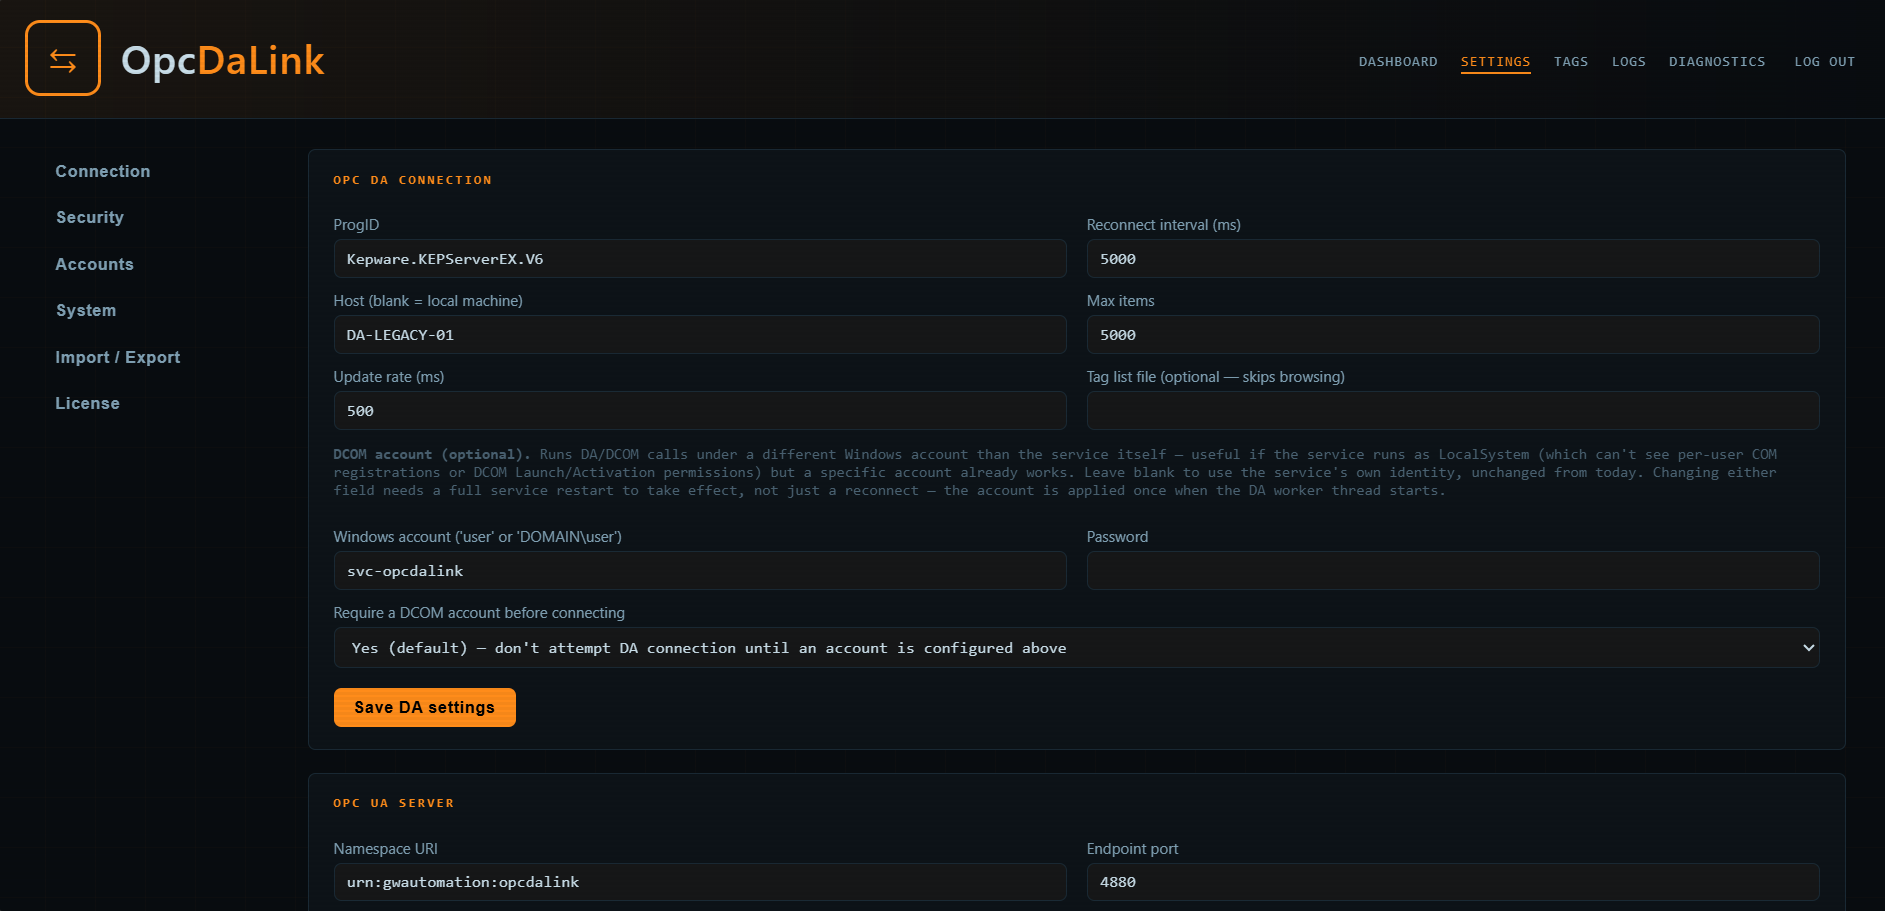1885x911 pixels.
Task: Click the Password input field
Action: (1453, 571)
